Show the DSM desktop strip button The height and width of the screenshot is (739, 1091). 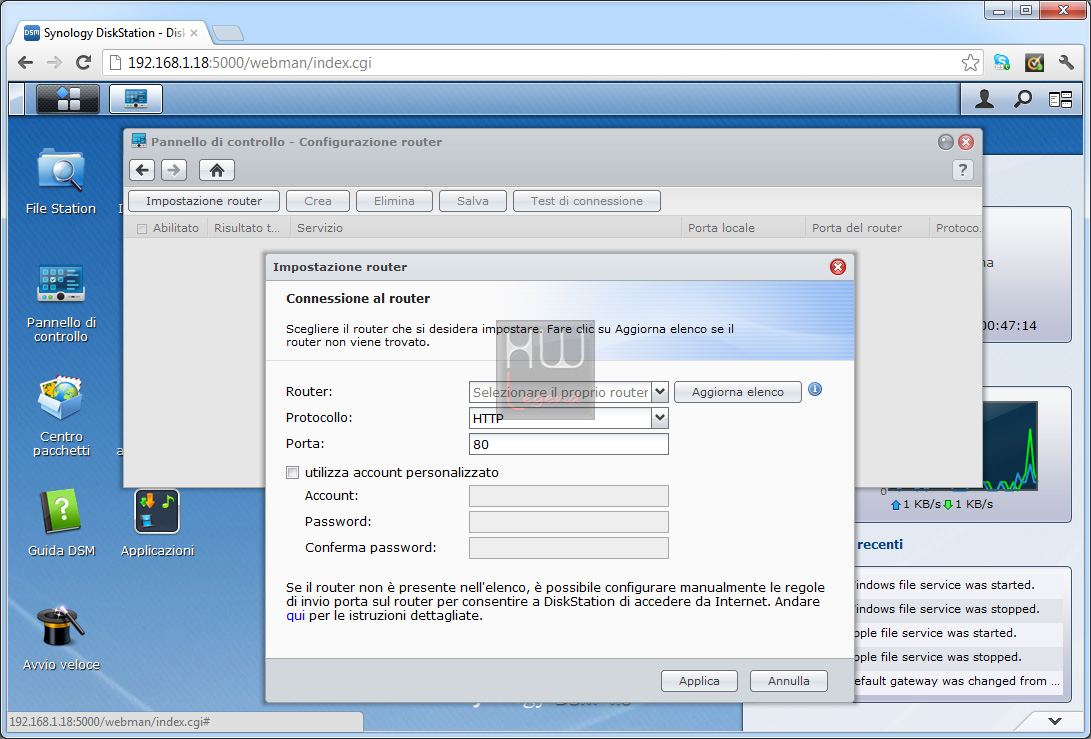(17, 99)
